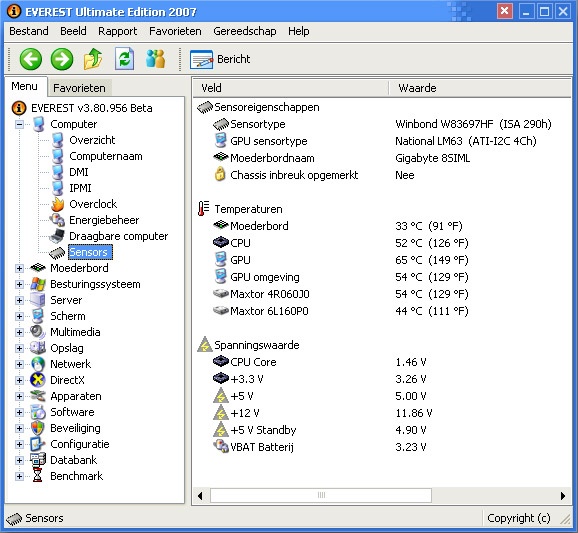Click the CPU chip icon in temperatures
This screenshot has height=533, width=578.
[x=221, y=243]
